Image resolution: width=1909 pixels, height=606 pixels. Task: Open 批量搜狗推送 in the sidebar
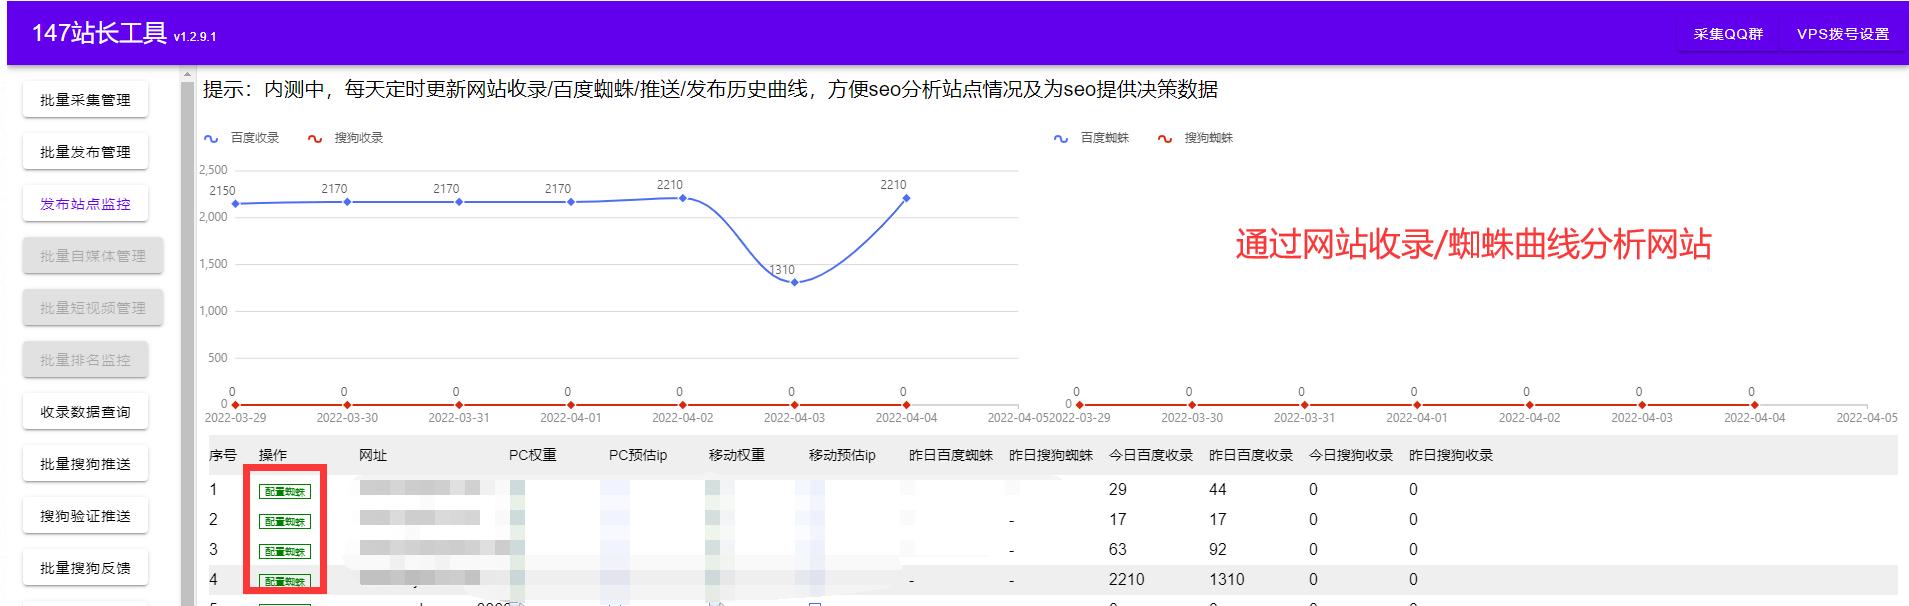pos(85,464)
